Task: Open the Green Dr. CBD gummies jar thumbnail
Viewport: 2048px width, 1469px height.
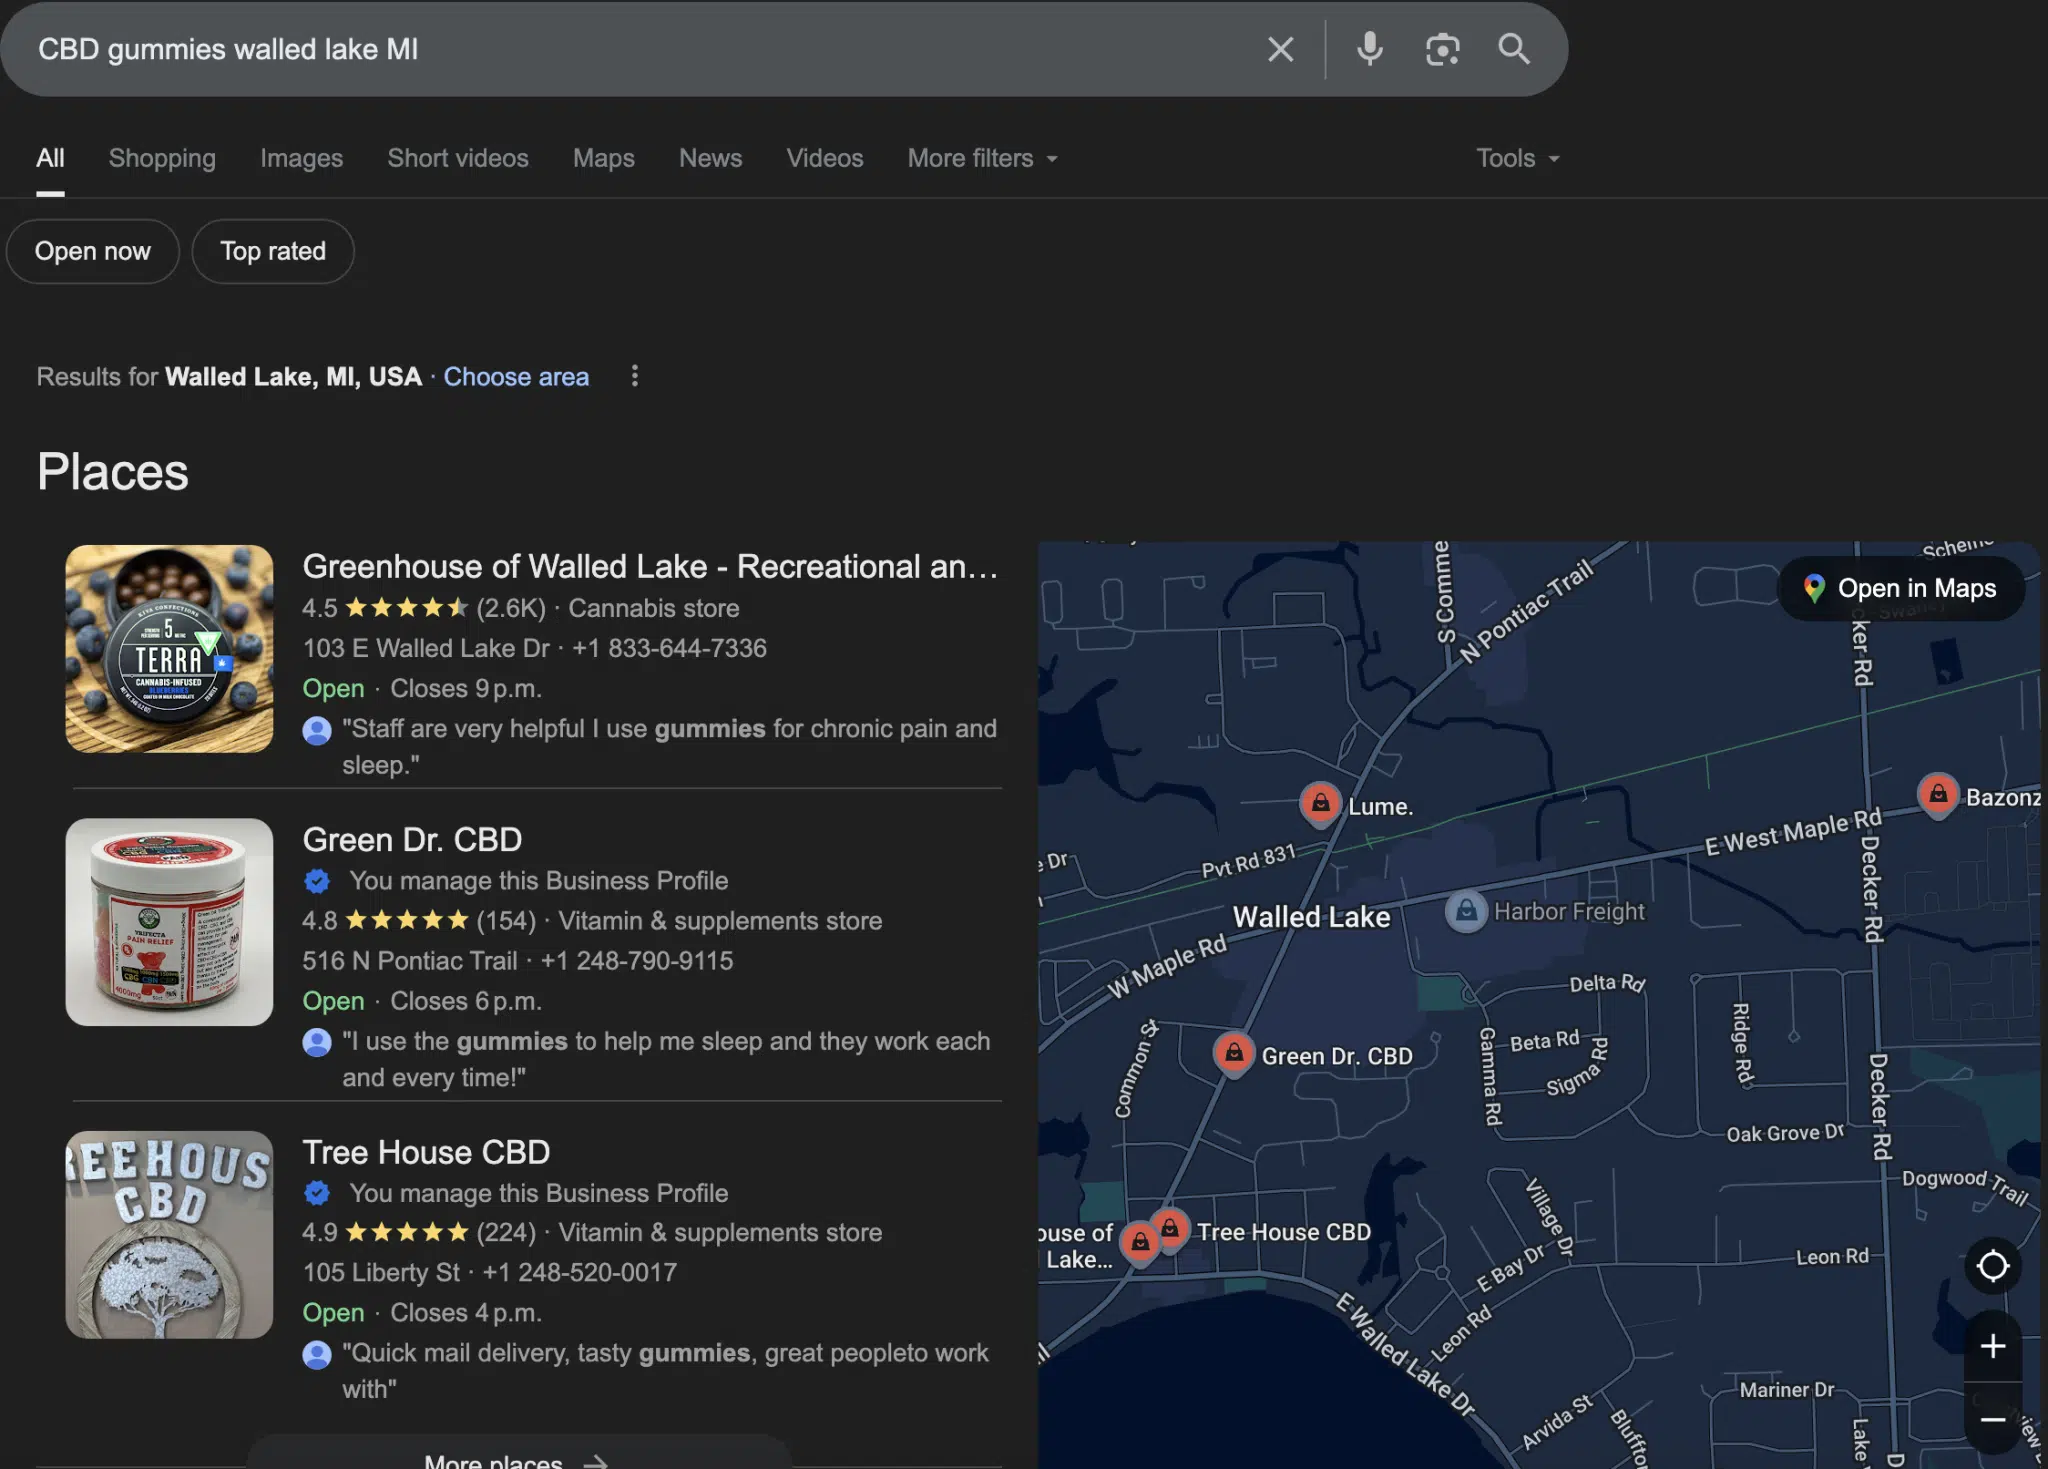Action: [169, 922]
